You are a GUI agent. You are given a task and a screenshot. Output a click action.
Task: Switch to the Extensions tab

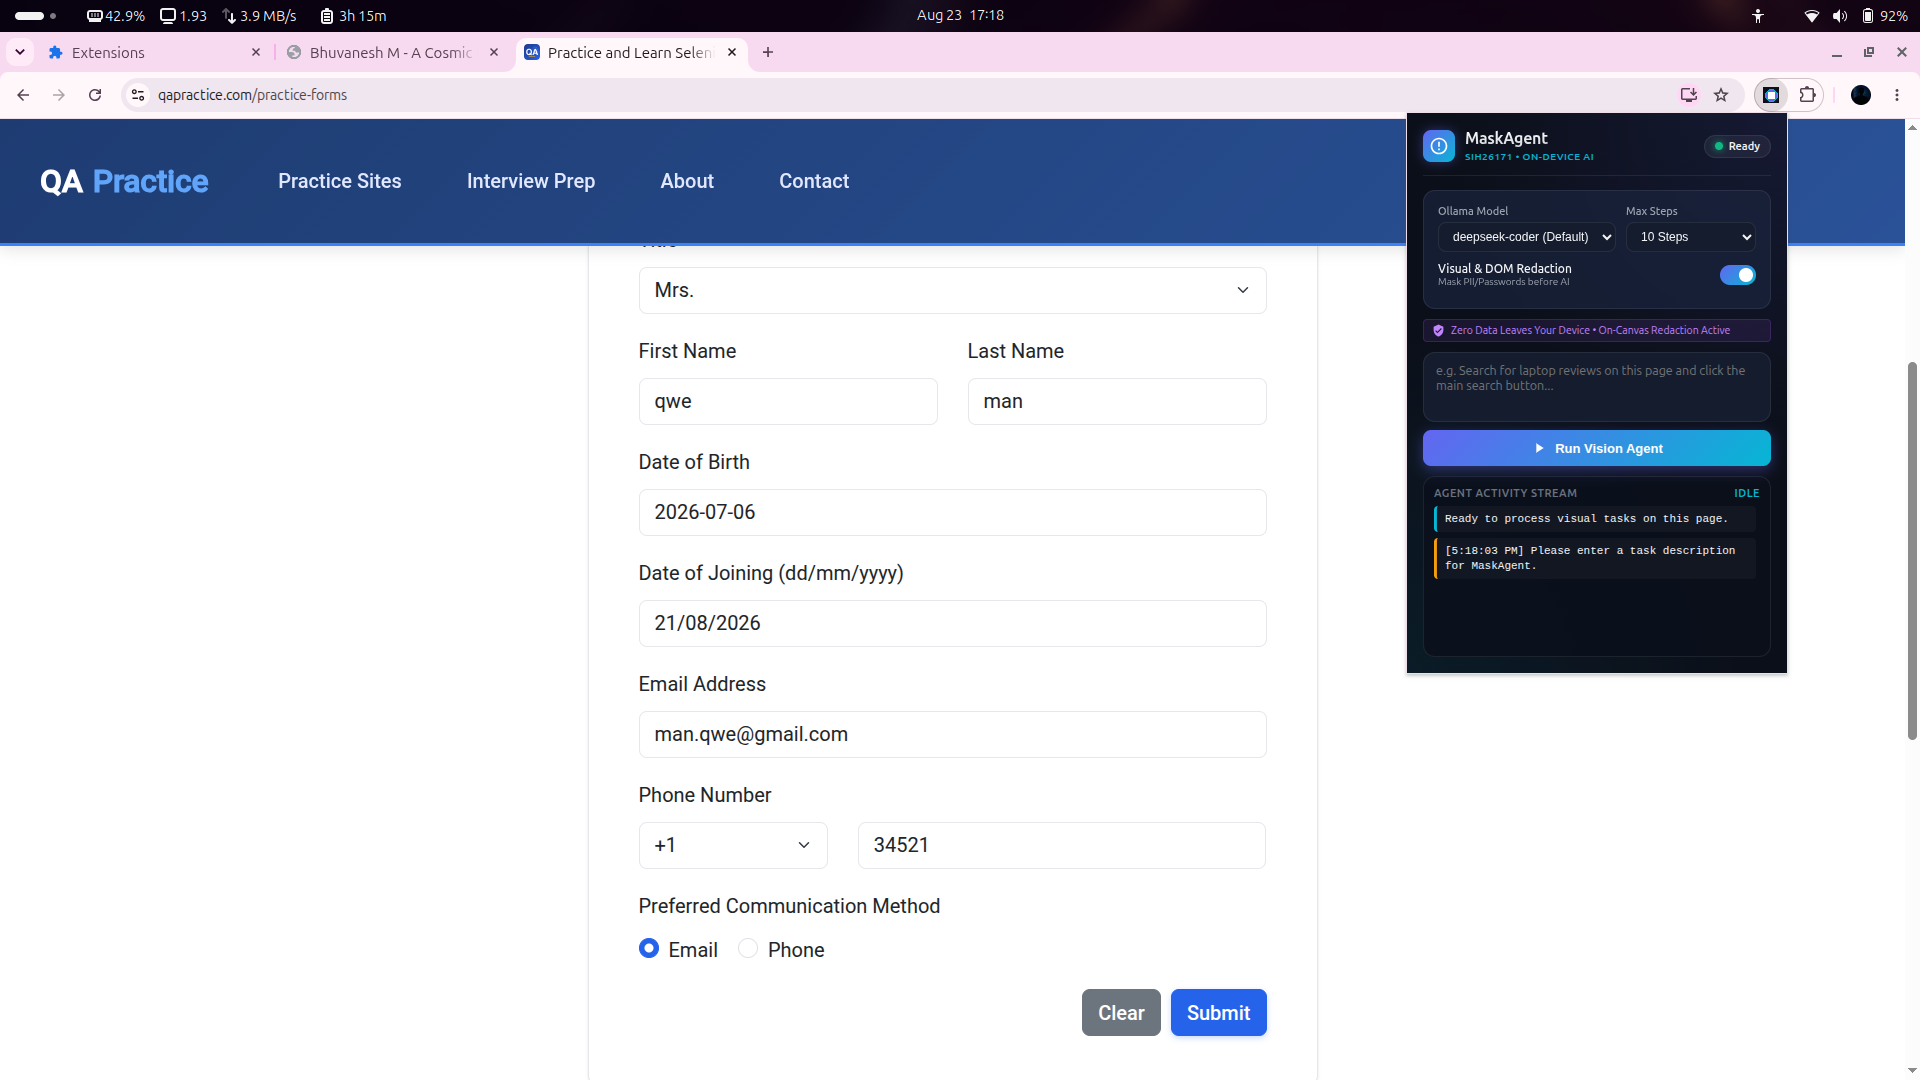pyautogui.click(x=153, y=52)
